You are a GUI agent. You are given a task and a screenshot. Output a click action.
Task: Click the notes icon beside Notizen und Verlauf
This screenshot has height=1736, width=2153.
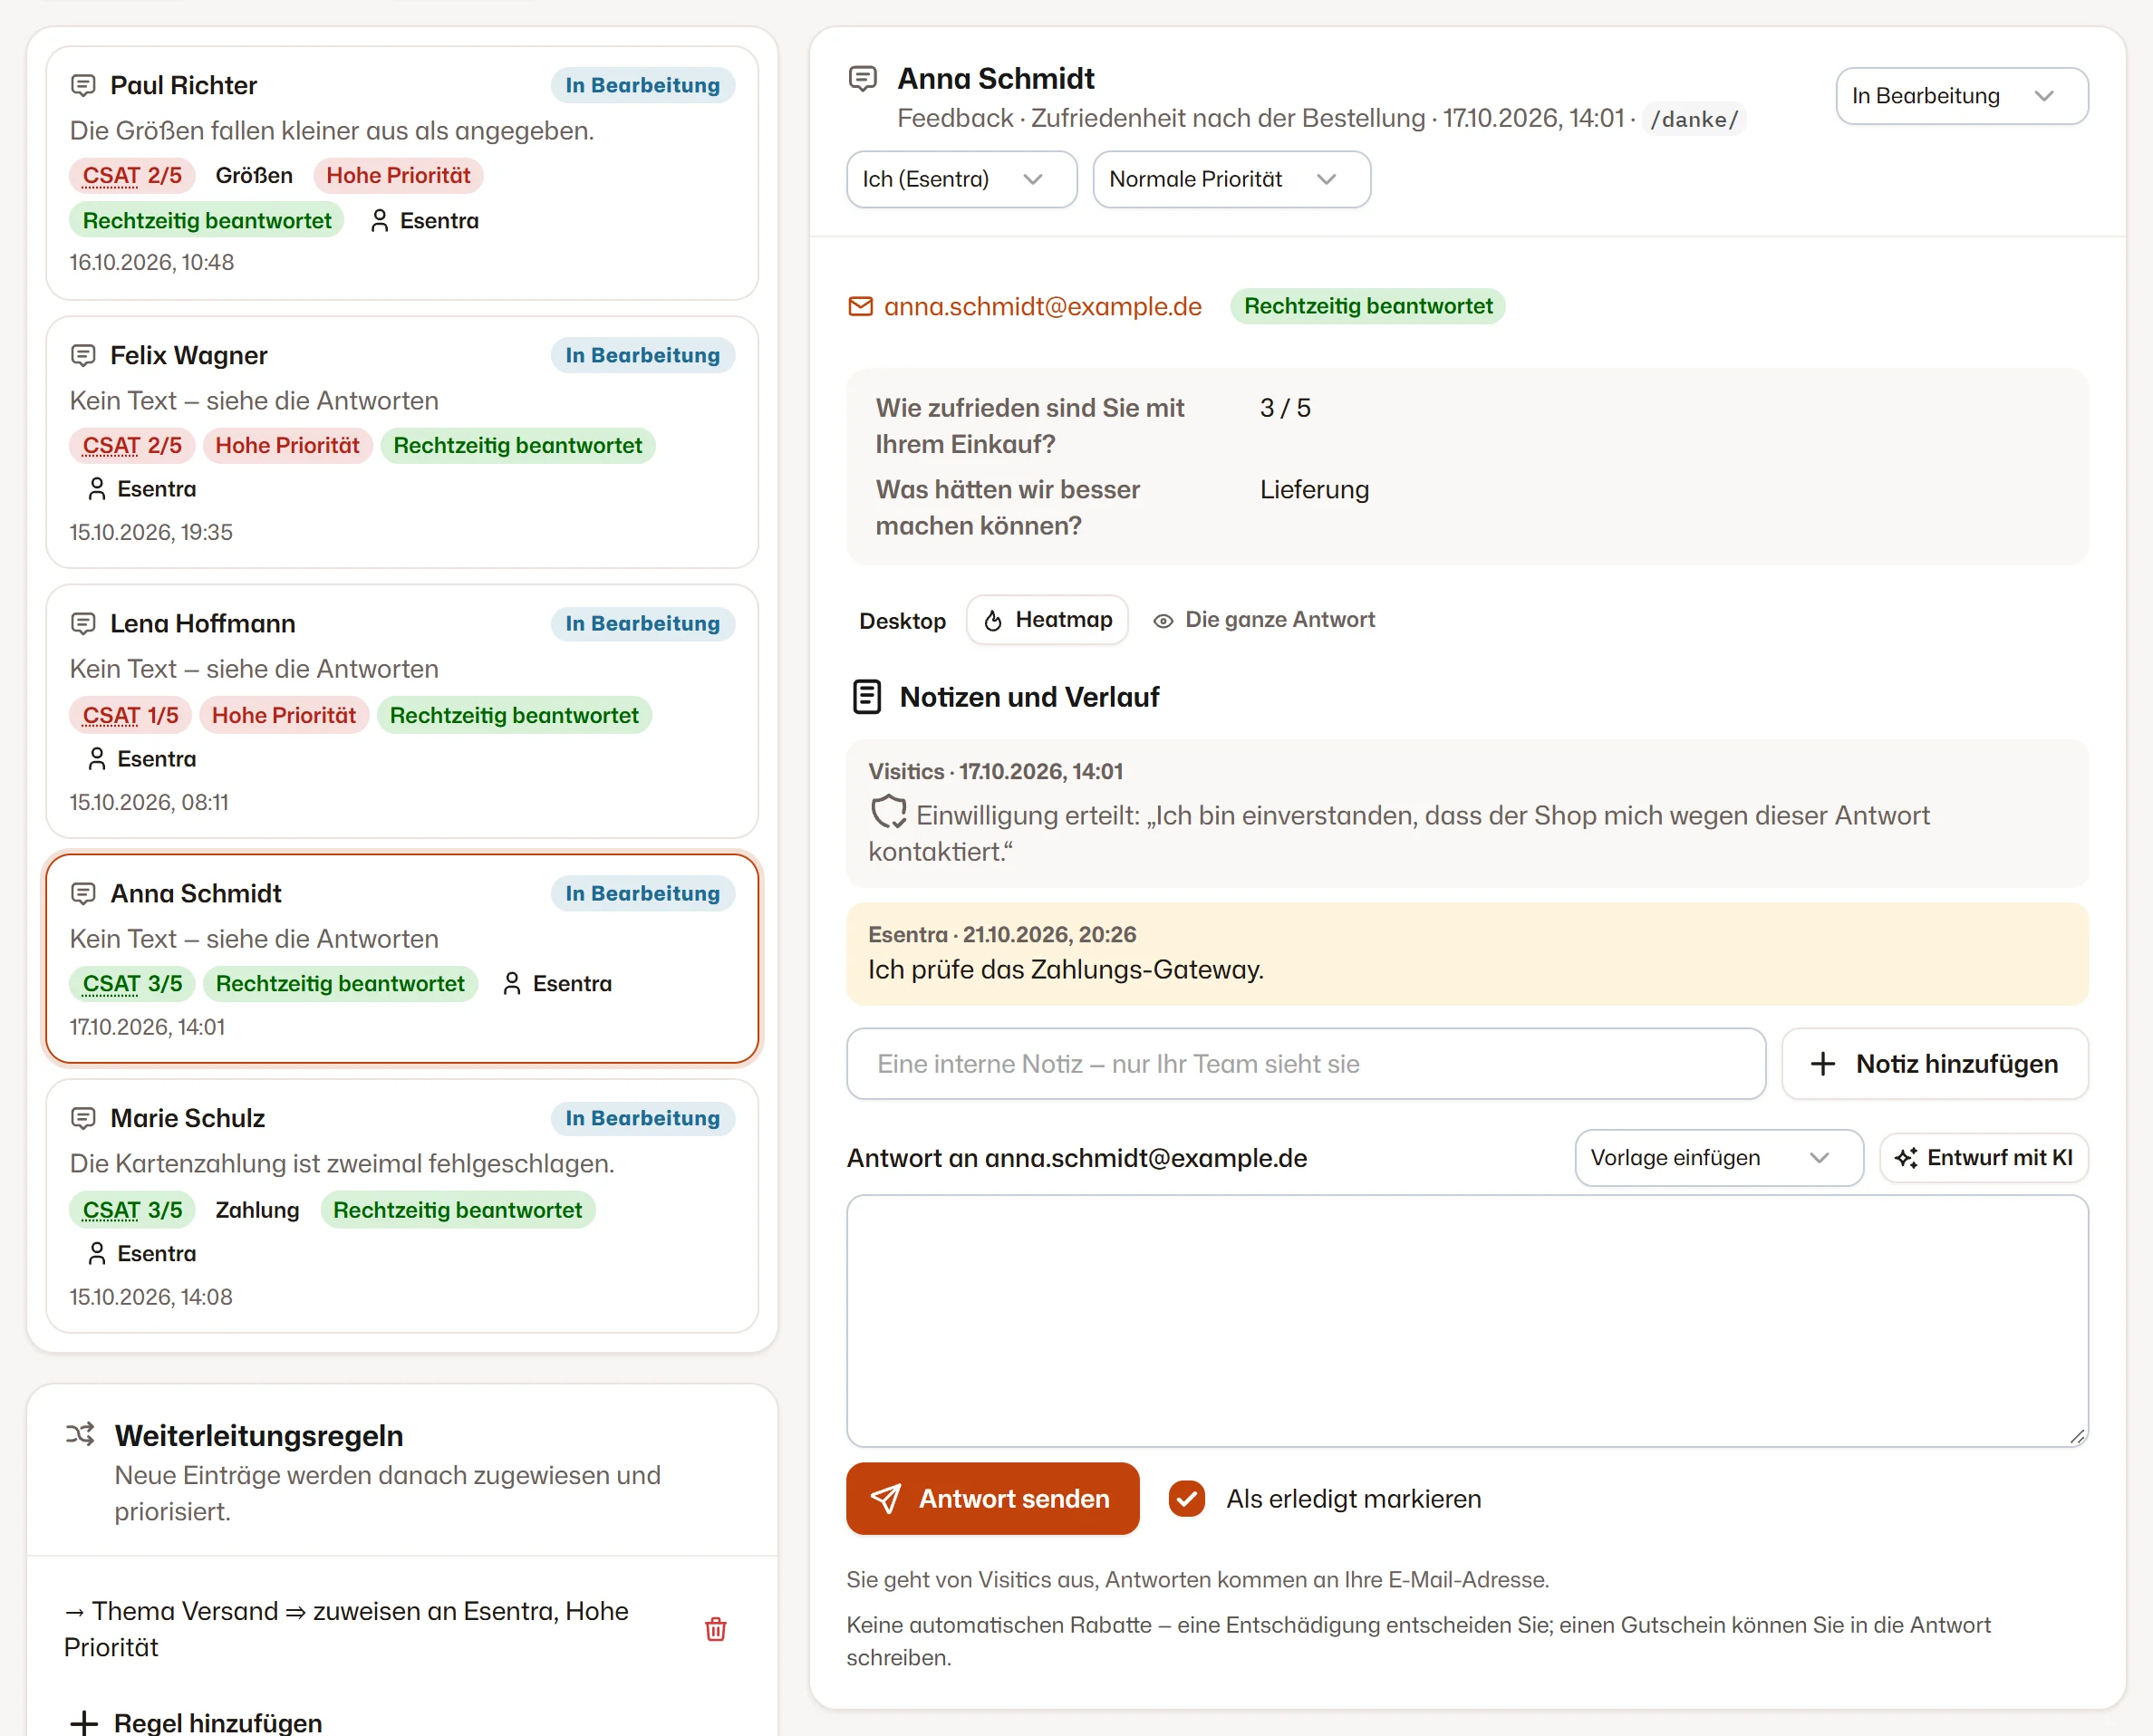point(867,697)
